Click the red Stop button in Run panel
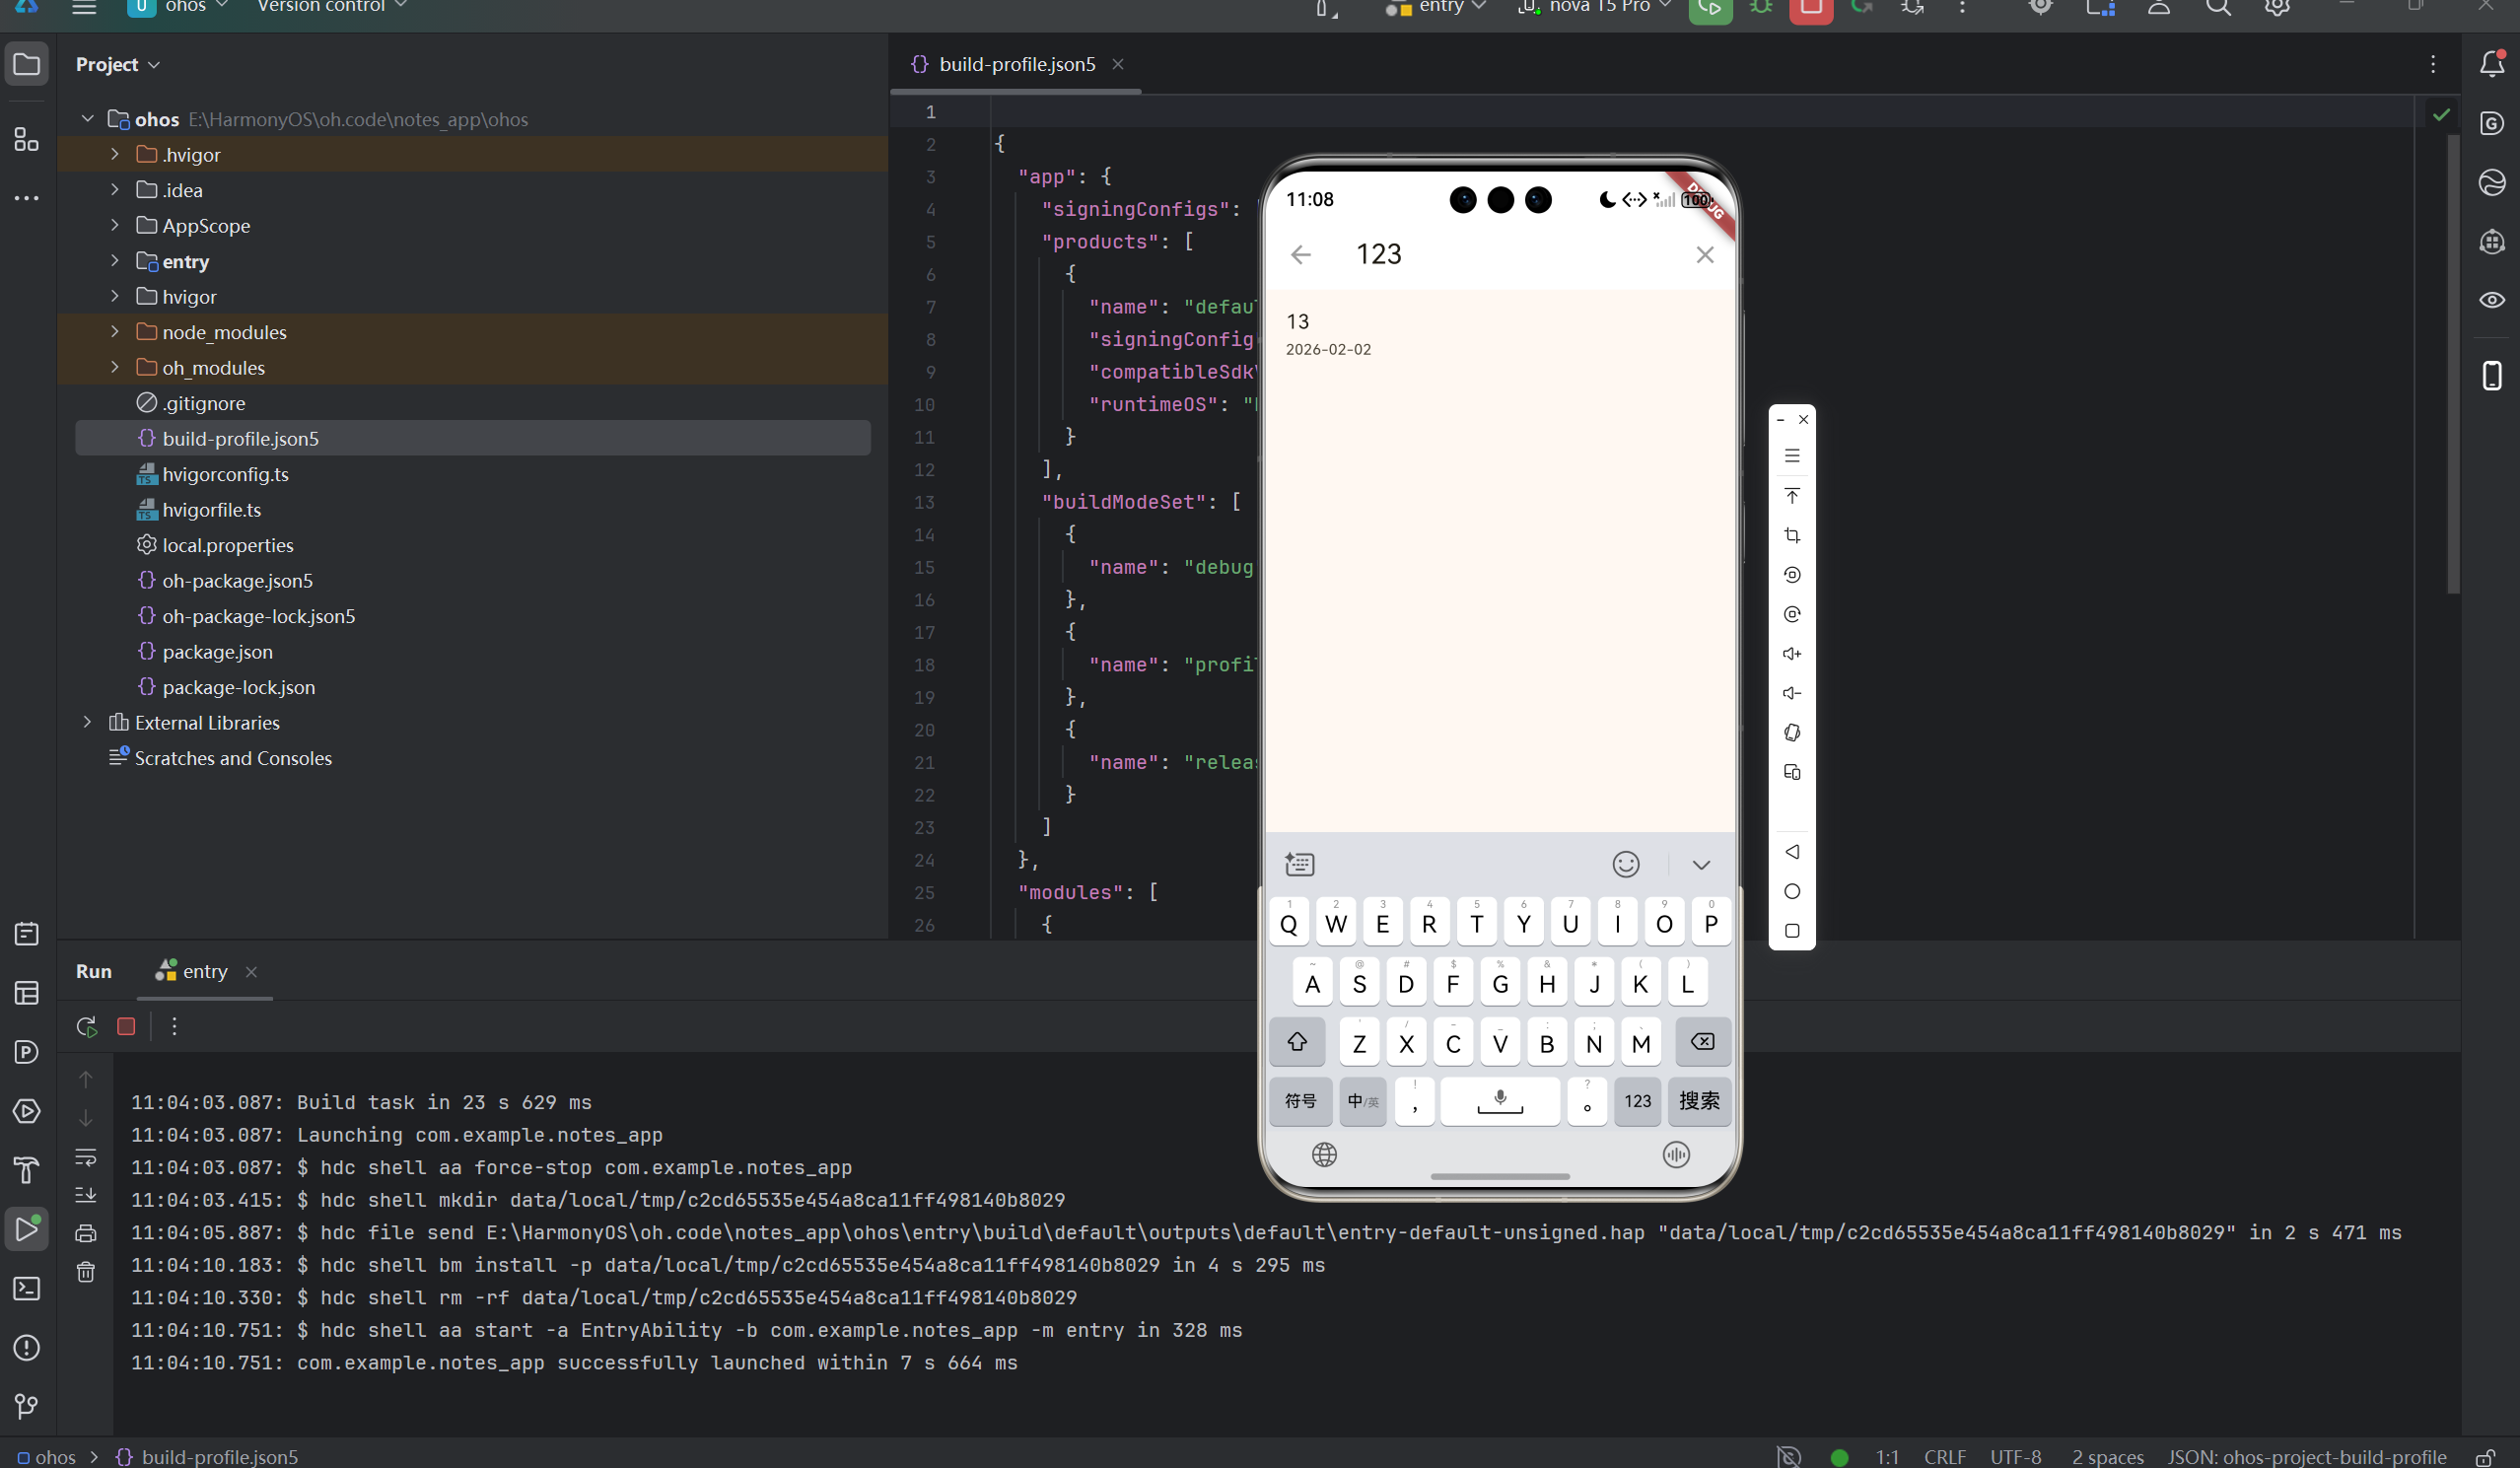Image resolution: width=2520 pixels, height=1468 pixels. click(x=126, y=1026)
